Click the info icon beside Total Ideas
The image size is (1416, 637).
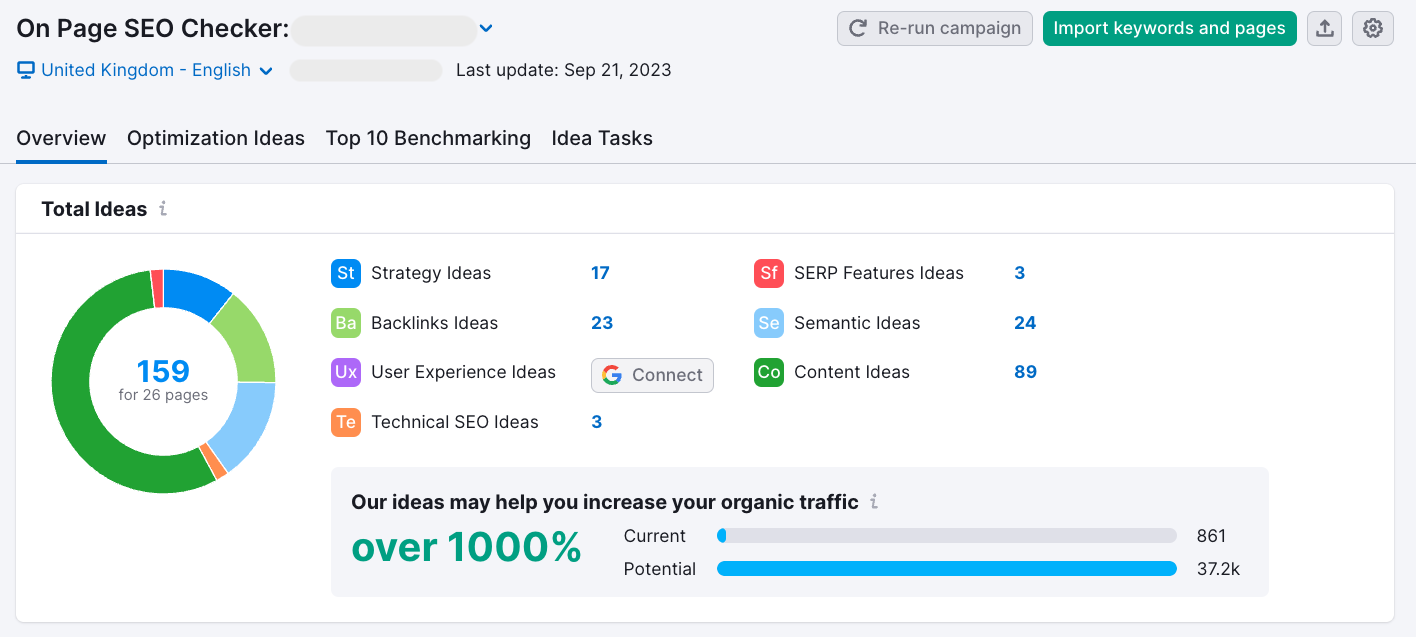pos(163,209)
